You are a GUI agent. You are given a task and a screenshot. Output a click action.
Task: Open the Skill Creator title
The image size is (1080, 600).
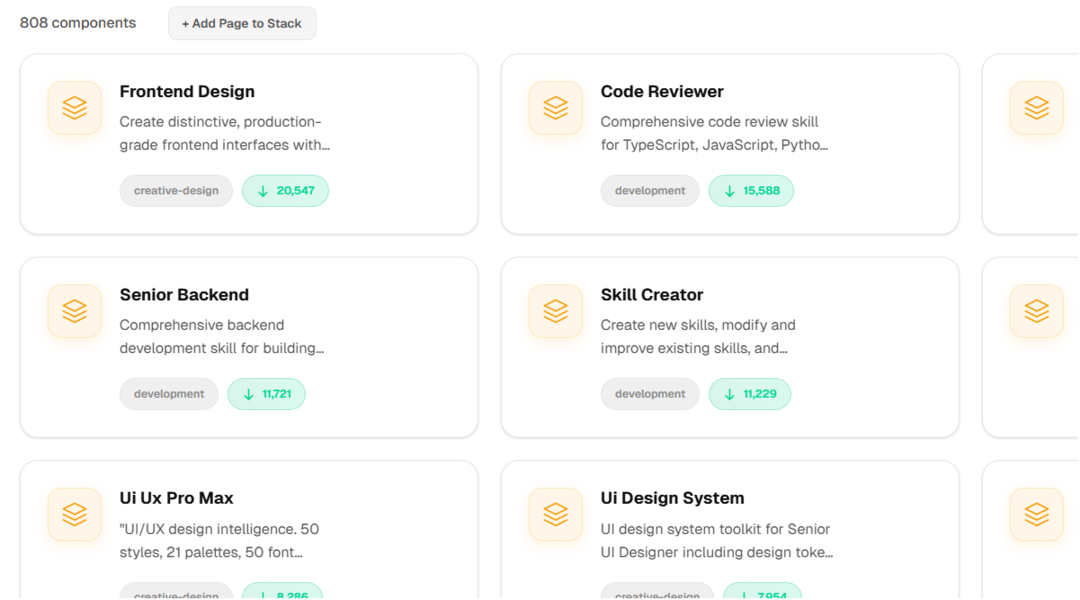(x=652, y=295)
